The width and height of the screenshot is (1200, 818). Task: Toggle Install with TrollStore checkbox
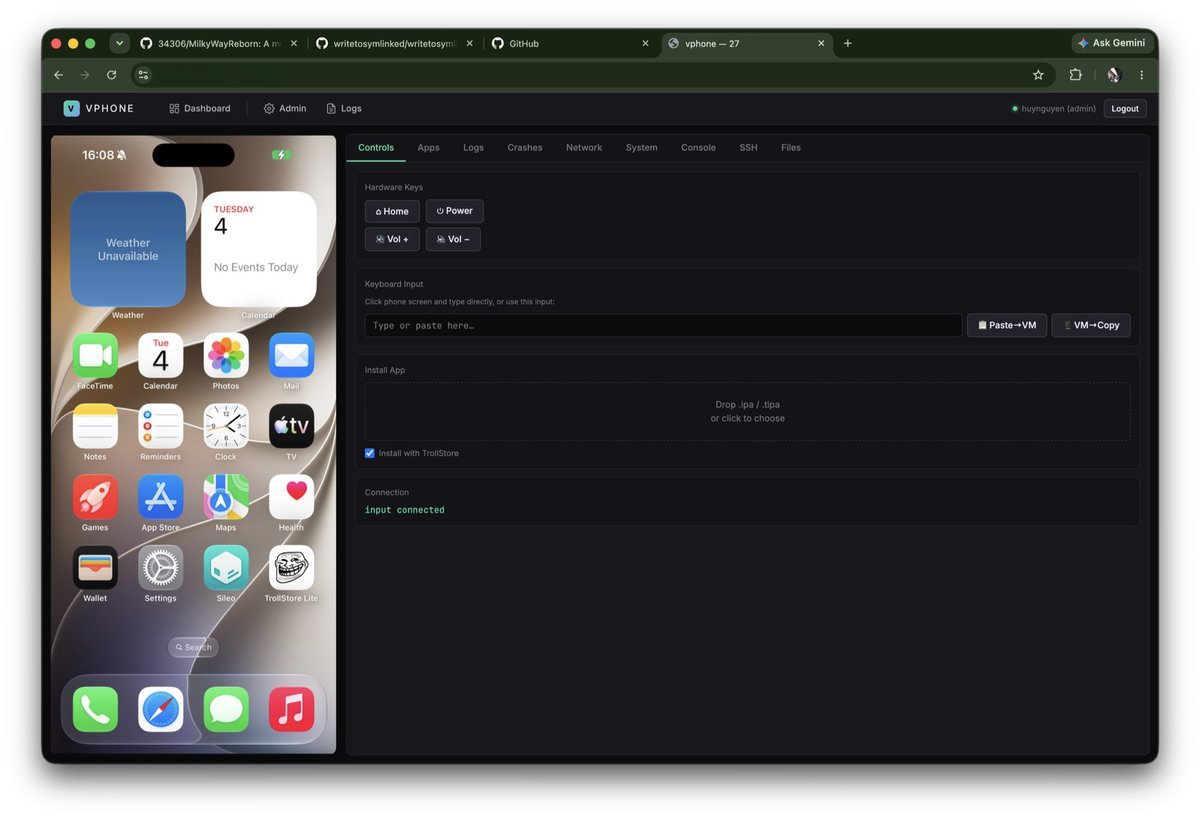point(370,453)
